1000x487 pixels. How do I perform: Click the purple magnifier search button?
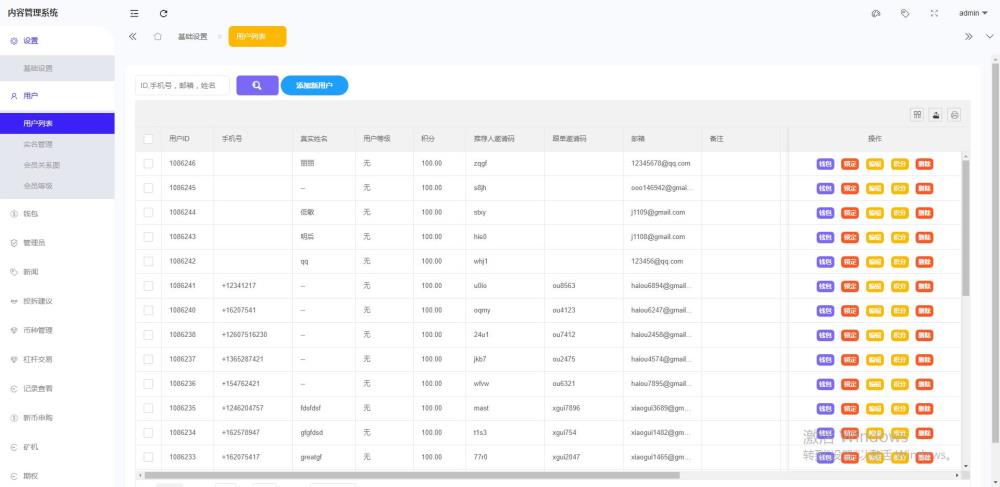pos(257,86)
